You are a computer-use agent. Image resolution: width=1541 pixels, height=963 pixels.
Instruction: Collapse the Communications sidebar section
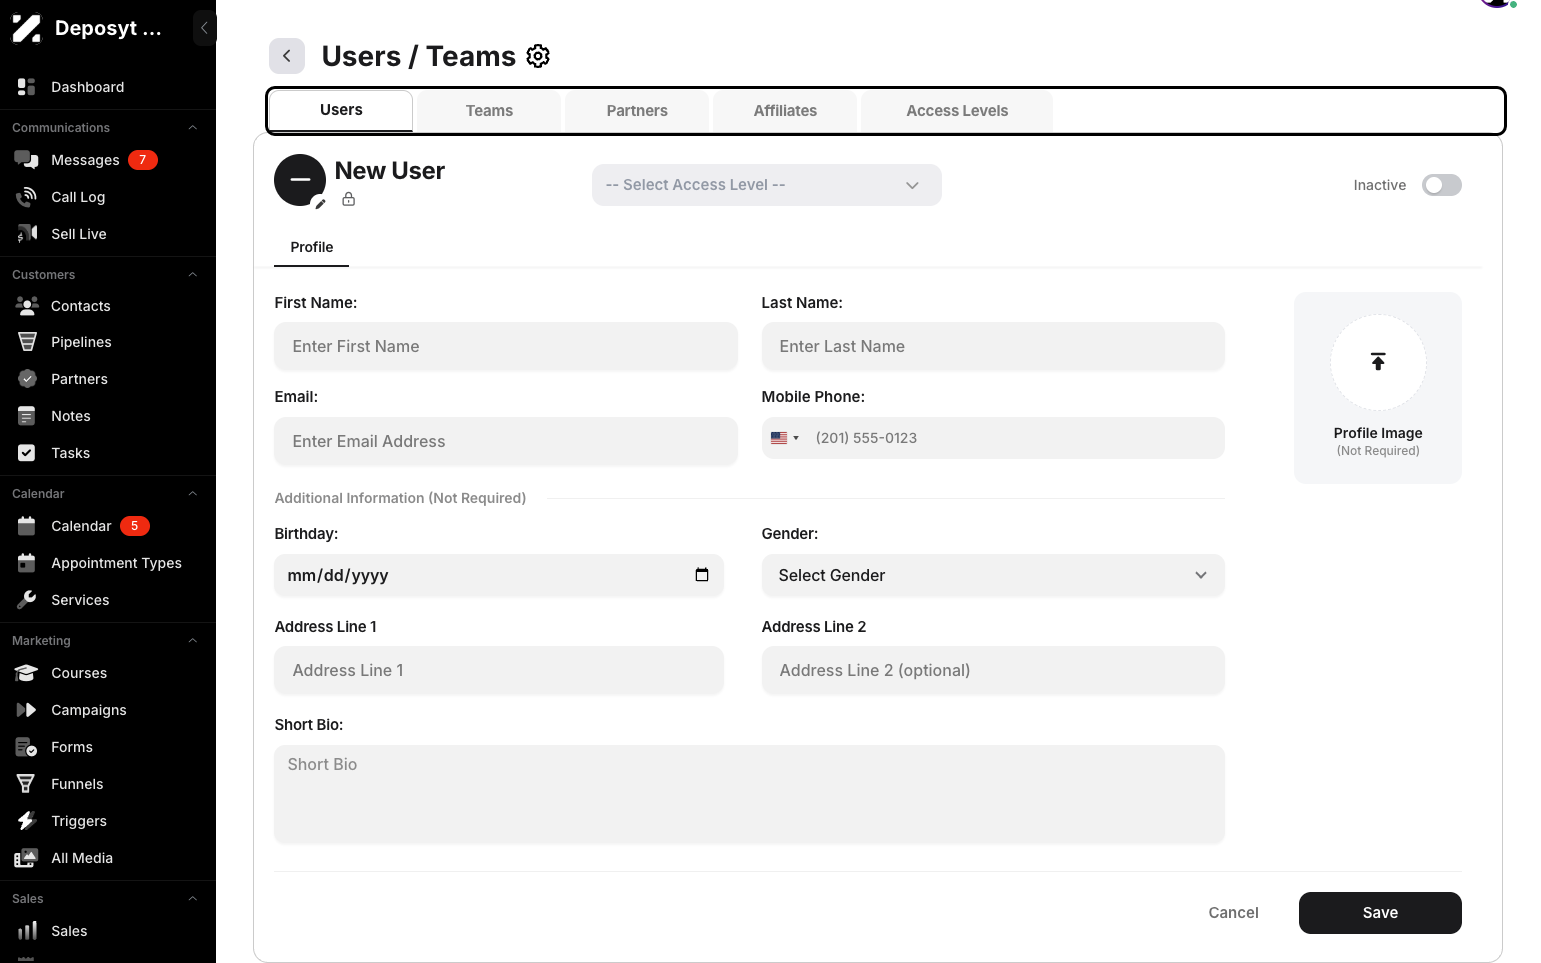point(193,128)
